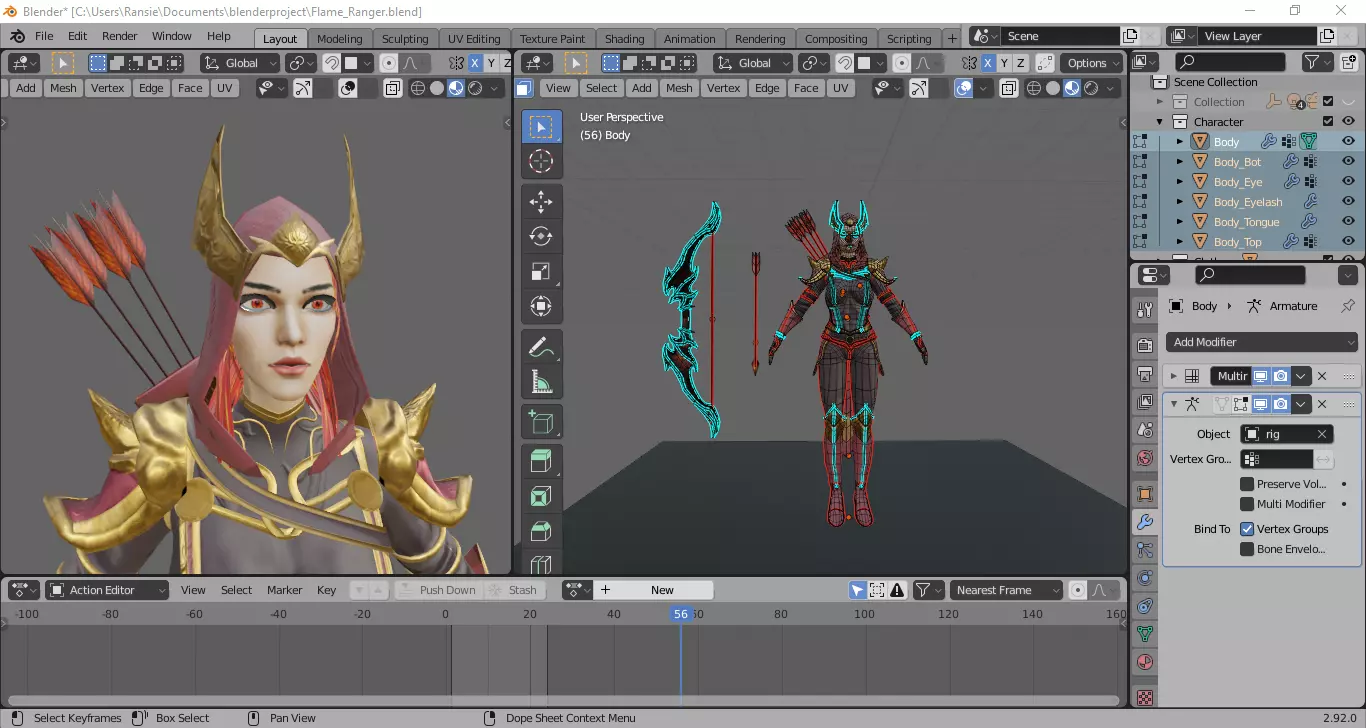
Task: Expand the Body object in outliner
Action: point(1179,142)
